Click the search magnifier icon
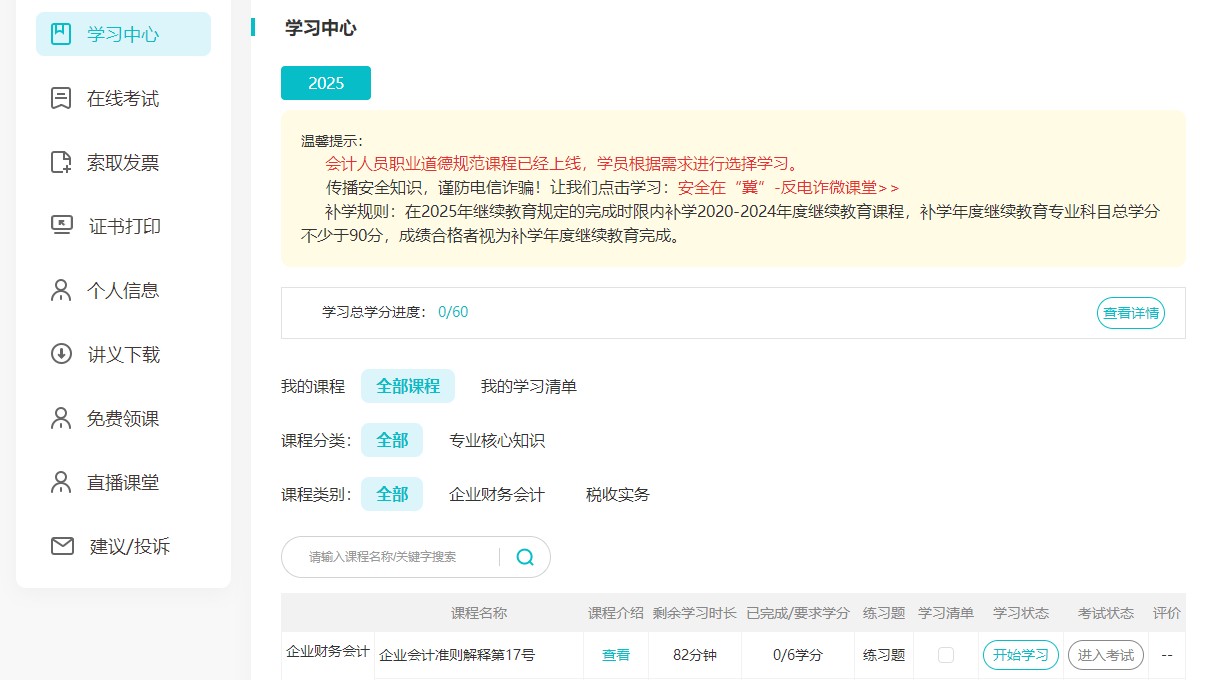Image resolution: width=1214 pixels, height=680 pixels. (524, 557)
